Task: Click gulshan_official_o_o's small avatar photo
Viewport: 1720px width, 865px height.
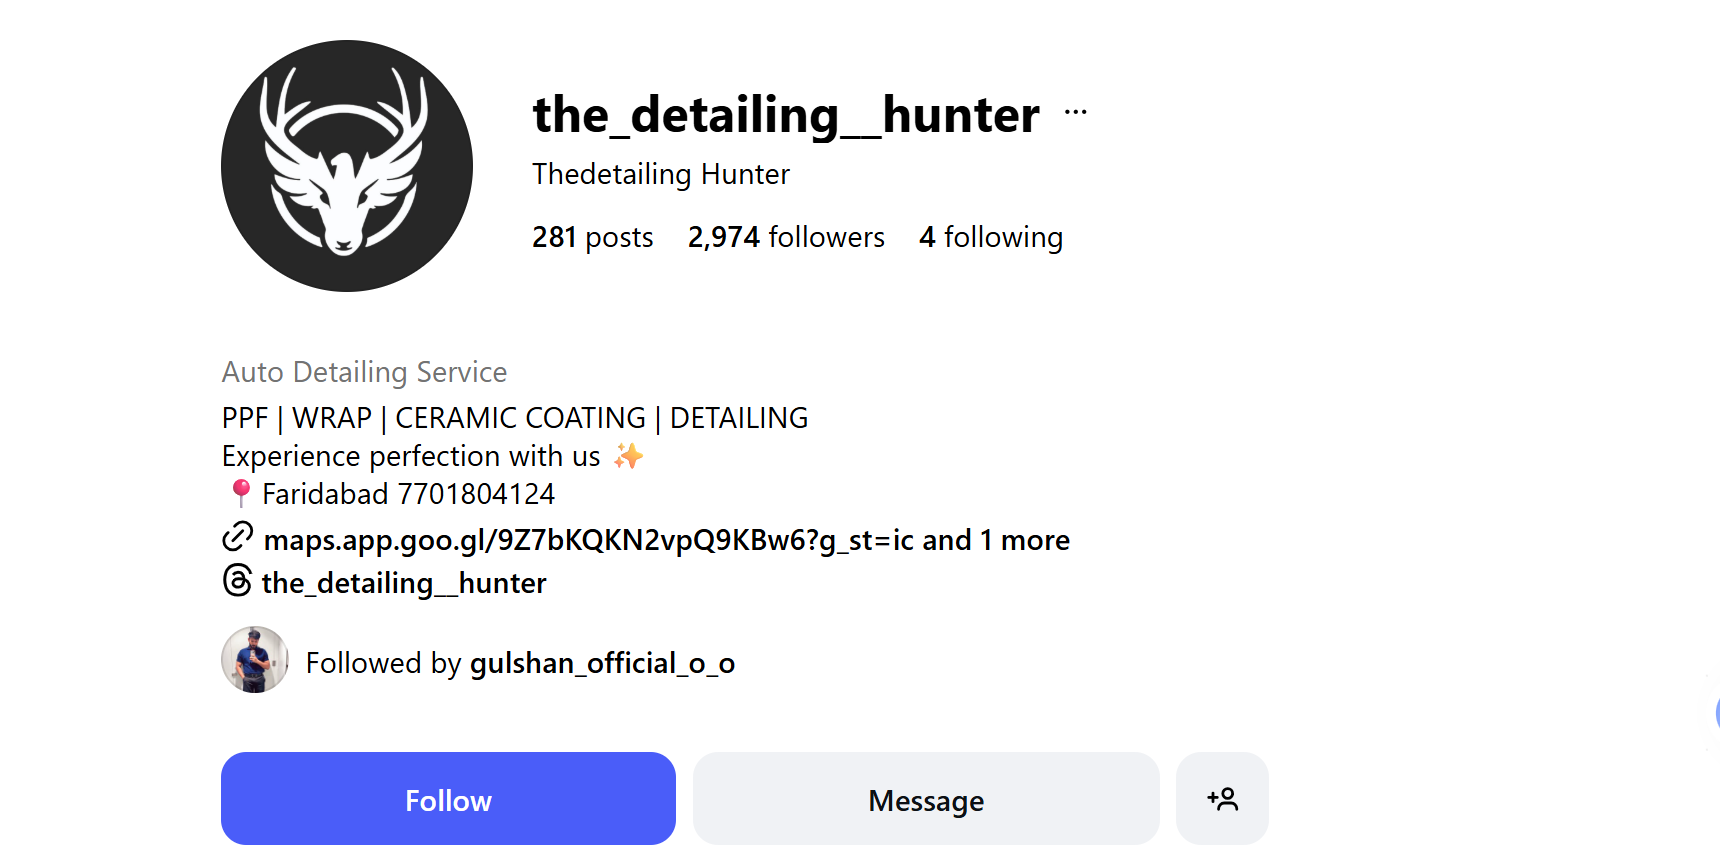Action: [x=255, y=660]
